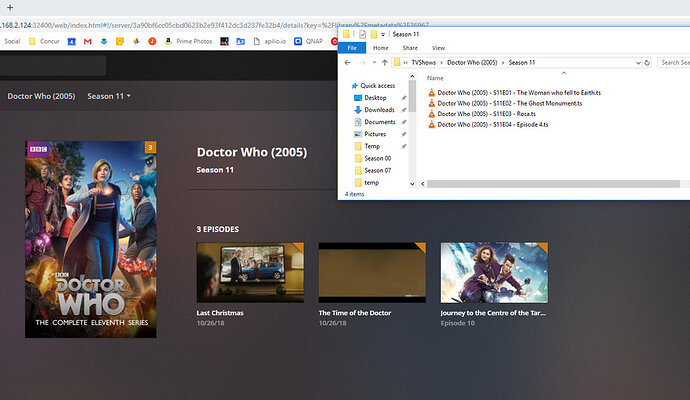
Task: Go back in File Explorer
Action: coord(348,62)
